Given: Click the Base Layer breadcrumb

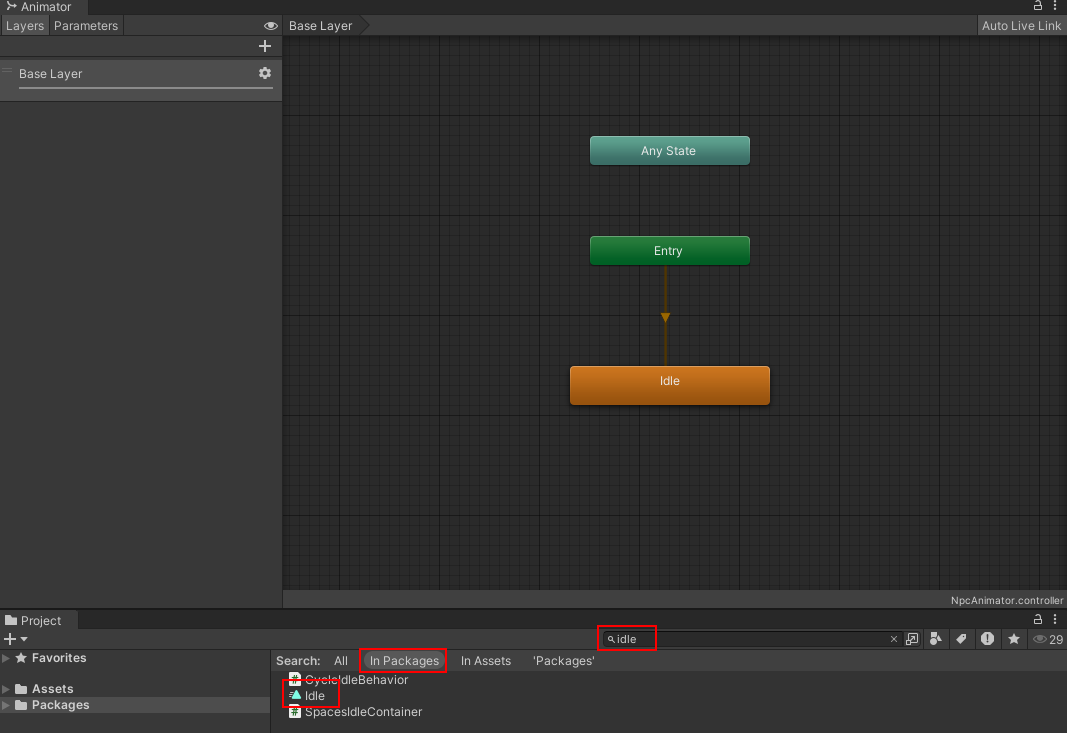Looking at the screenshot, I should tap(319, 25).
